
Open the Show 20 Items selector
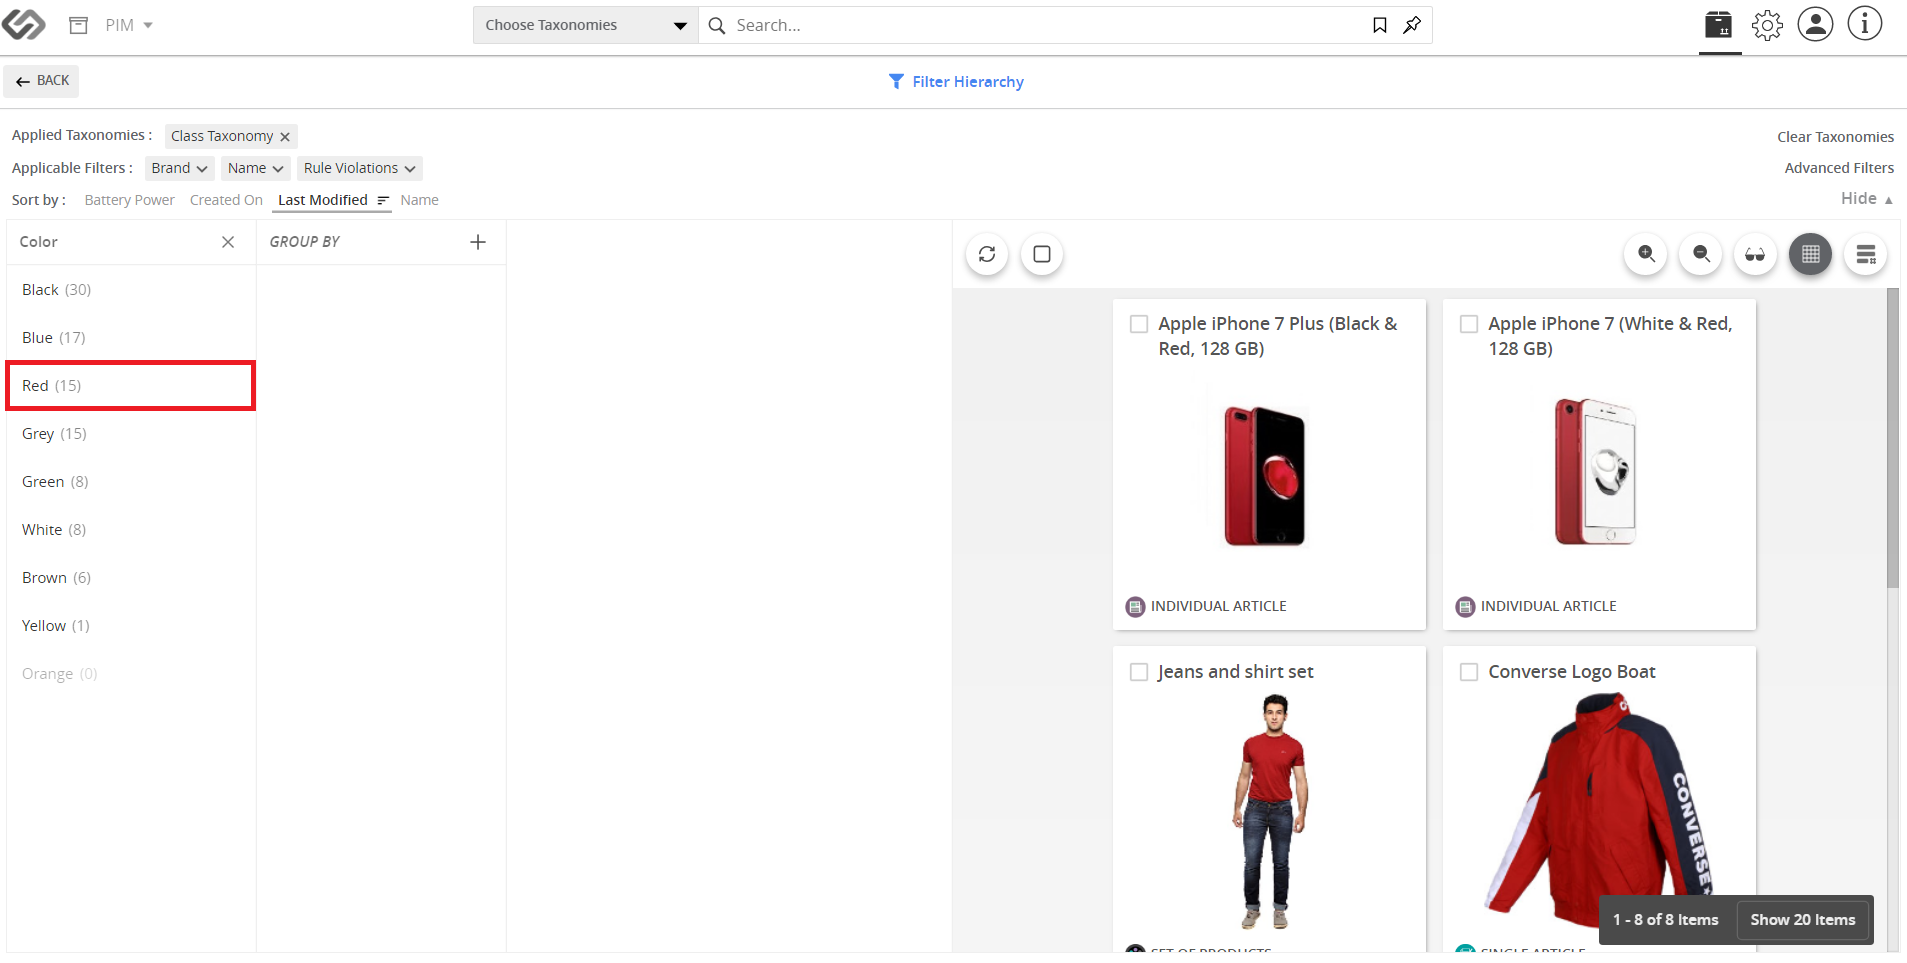coord(1803,920)
